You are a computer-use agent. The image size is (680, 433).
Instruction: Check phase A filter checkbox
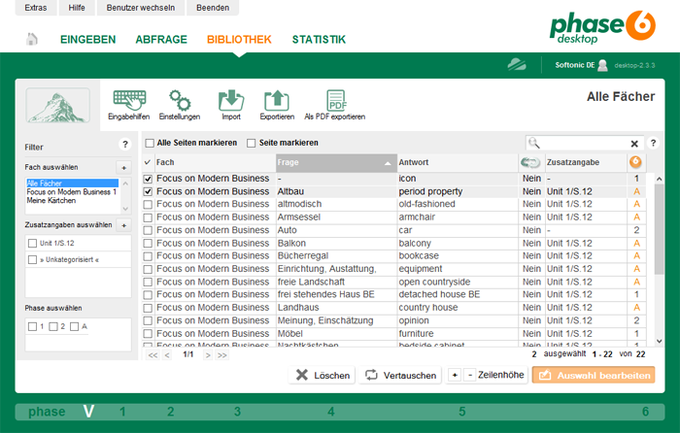coord(74,326)
